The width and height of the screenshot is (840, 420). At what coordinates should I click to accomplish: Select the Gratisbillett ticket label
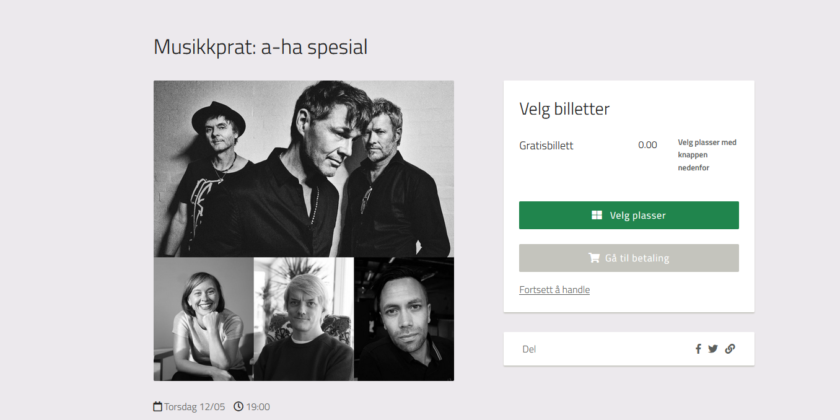[x=546, y=145]
